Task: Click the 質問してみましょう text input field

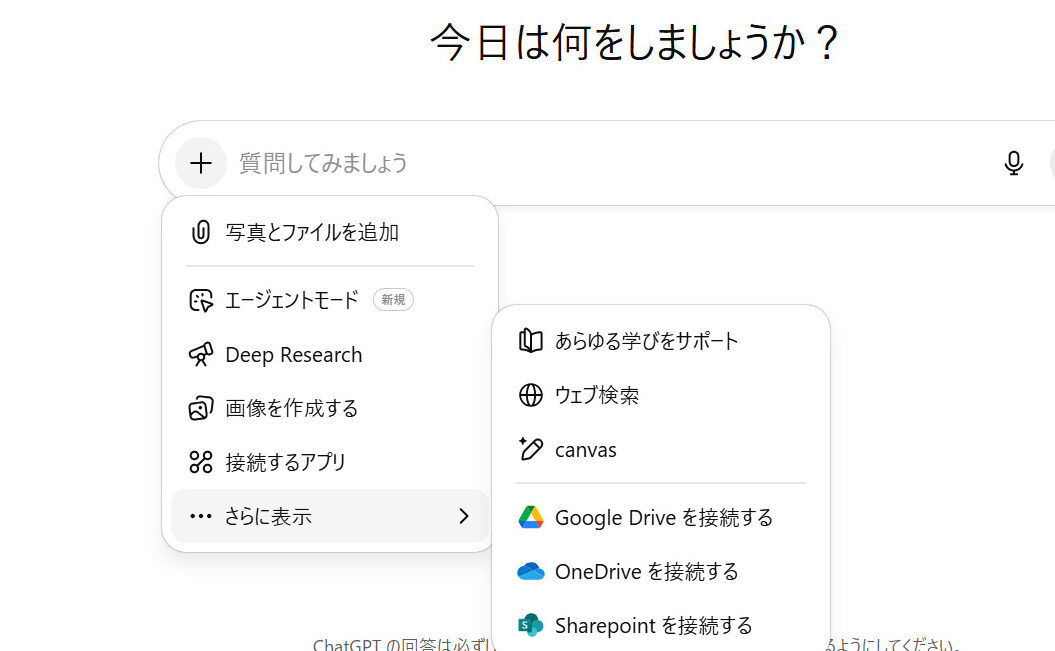Action: pyautogui.click(x=600, y=163)
